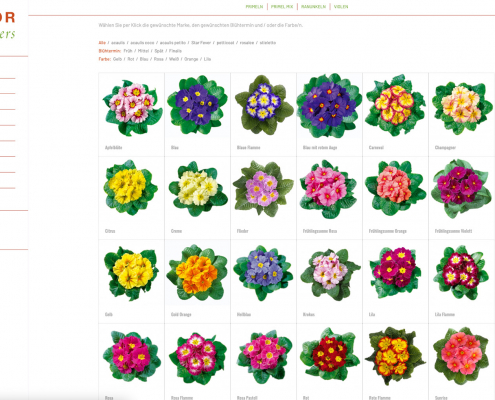The height and width of the screenshot is (400, 495).
Task: Click 'Blau mit rotem Auge' caption
Action: coord(320,147)
